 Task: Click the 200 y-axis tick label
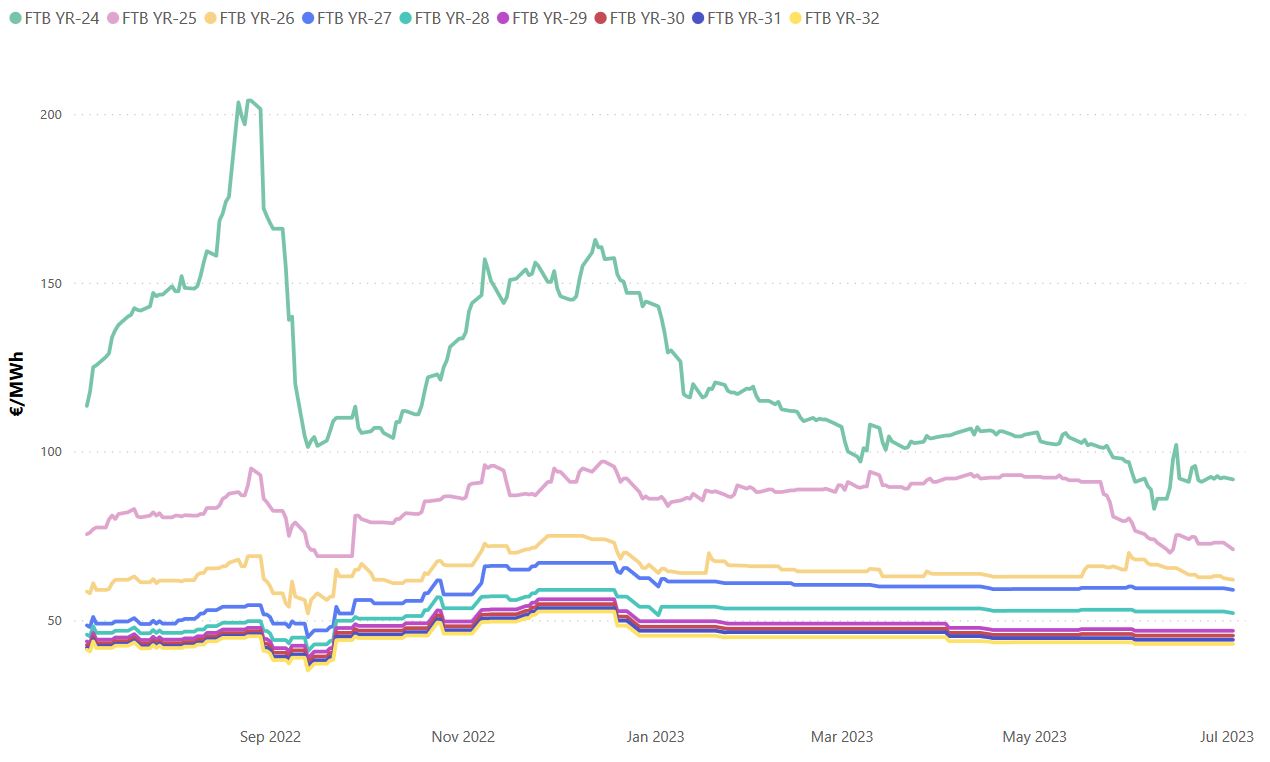coord(51,114)
